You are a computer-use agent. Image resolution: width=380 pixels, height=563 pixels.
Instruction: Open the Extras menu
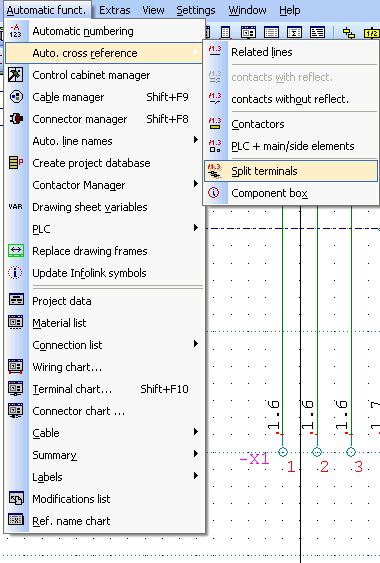coord(115,10)
